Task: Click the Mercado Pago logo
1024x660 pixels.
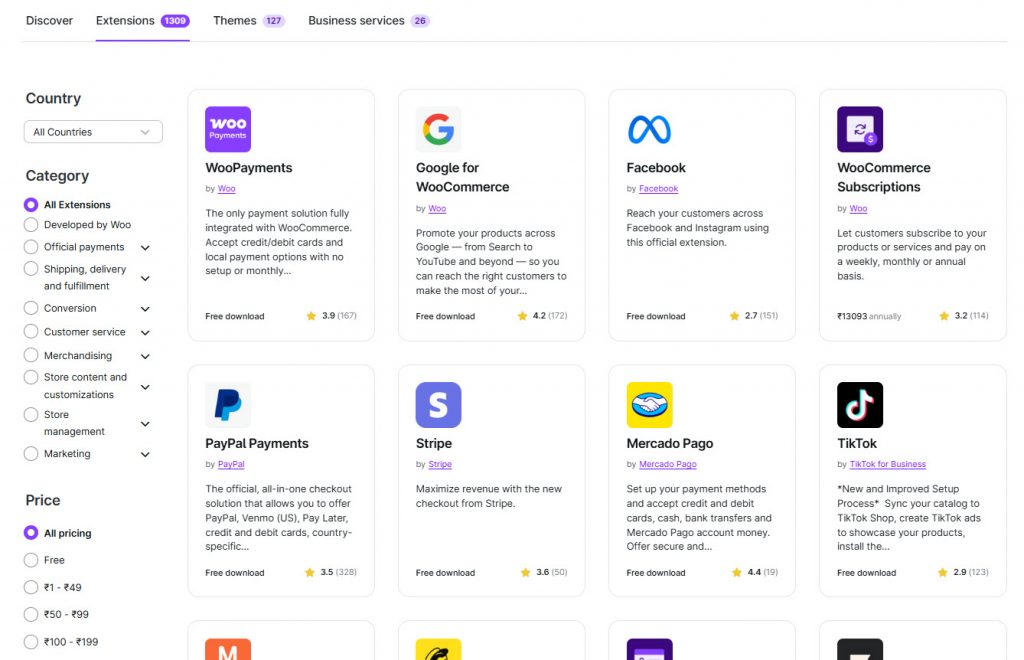Action: (648, 404)
